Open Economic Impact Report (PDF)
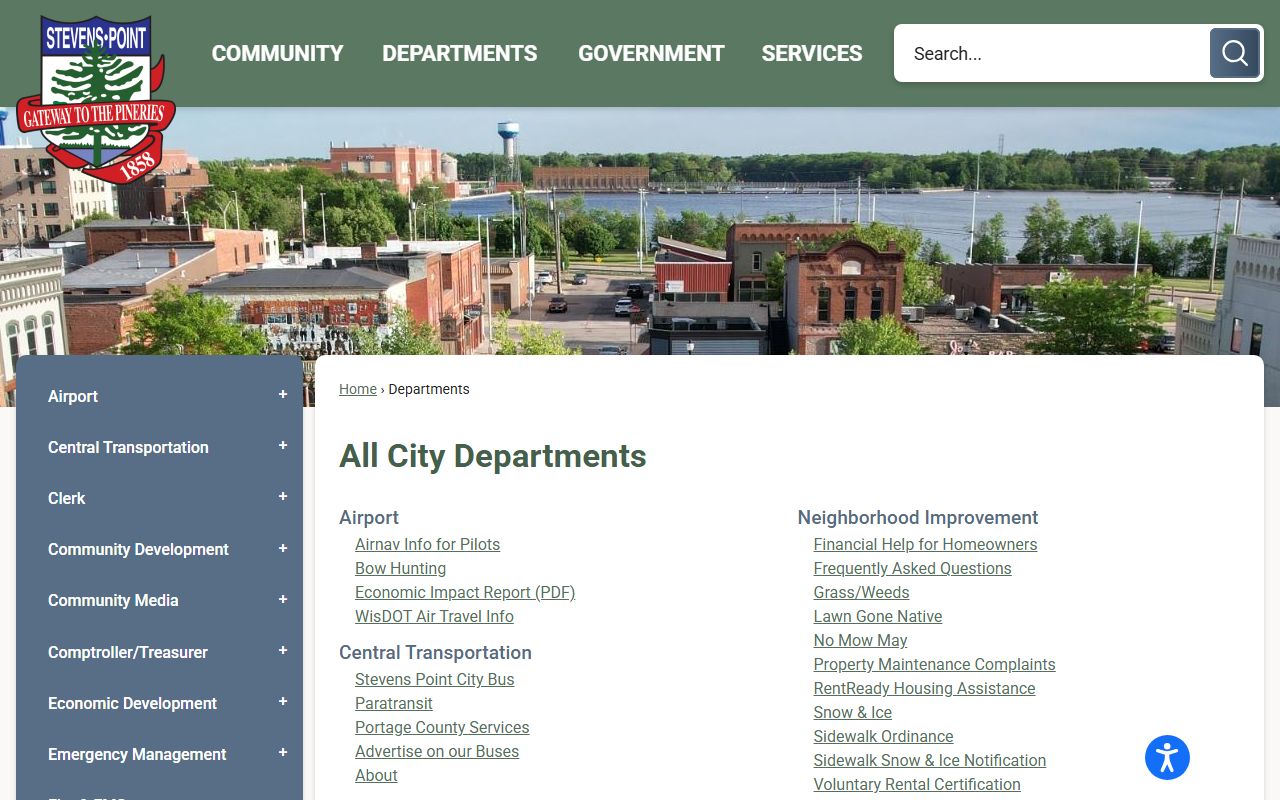The height and width of the screenshot is (800, 1280). [465, 592]
